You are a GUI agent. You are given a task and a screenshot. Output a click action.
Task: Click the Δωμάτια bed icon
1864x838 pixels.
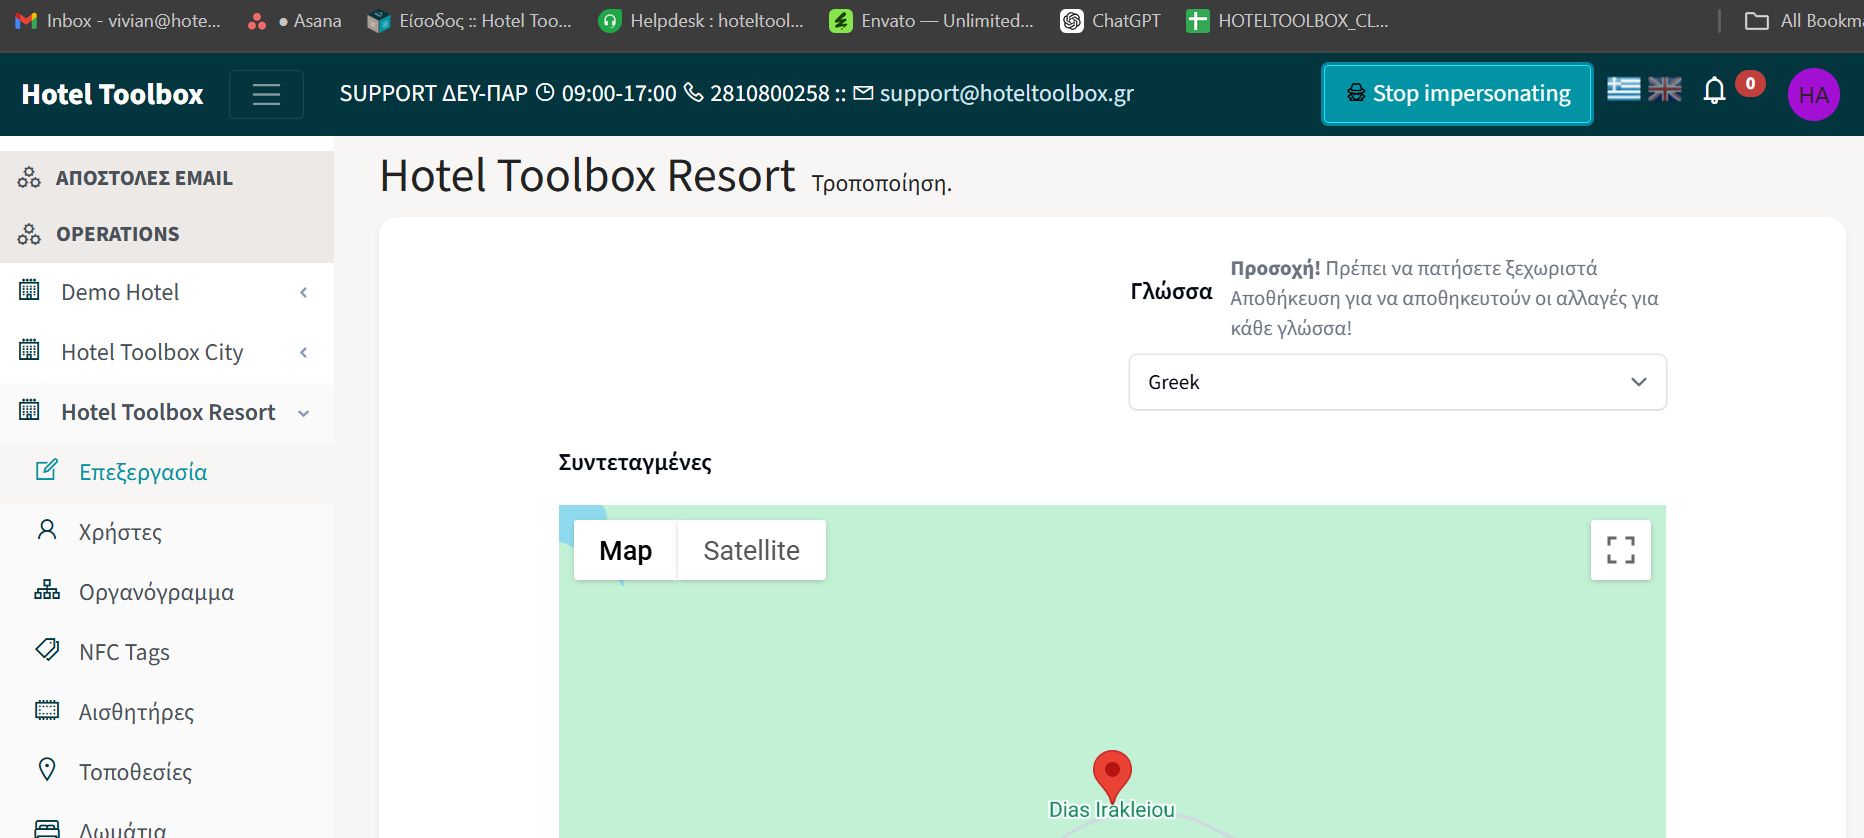click(47, 828)
